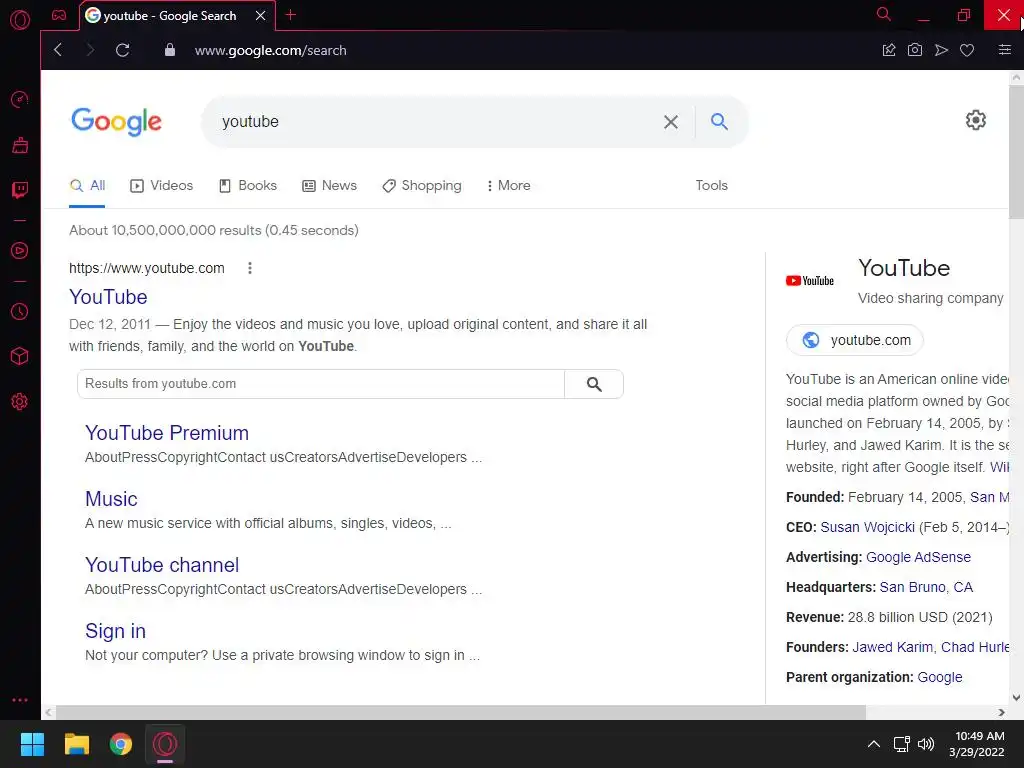Open the Tools options
Viewport: 1024px width, 768px height.
711,185
